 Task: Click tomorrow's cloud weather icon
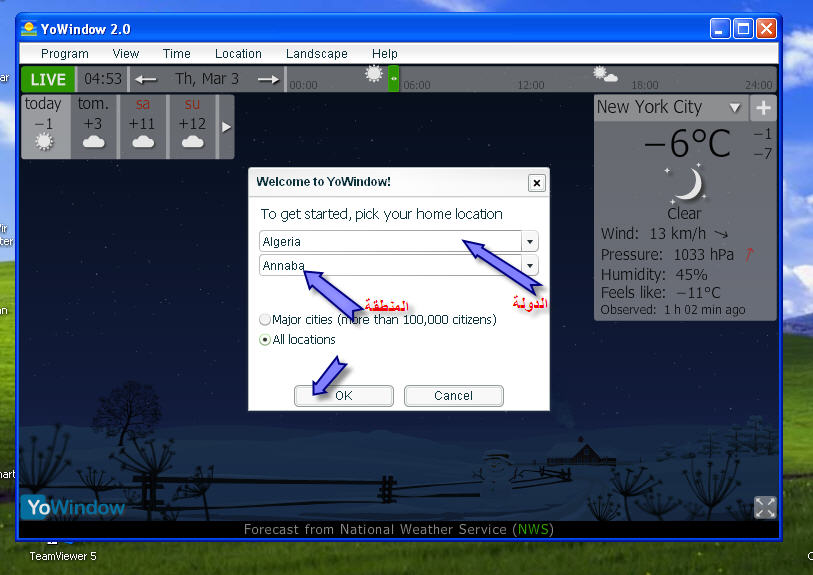[93, 142]
